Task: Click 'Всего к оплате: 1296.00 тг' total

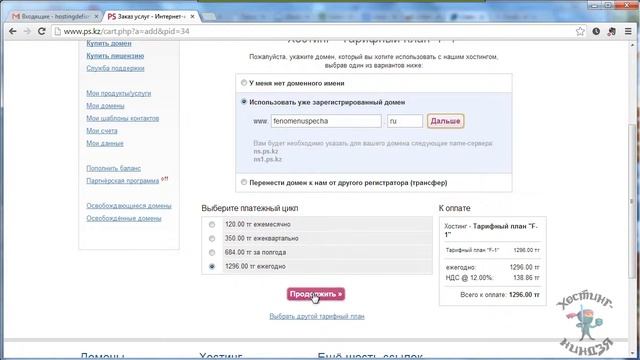Action: pyautogui.click(x=500, y=295)
